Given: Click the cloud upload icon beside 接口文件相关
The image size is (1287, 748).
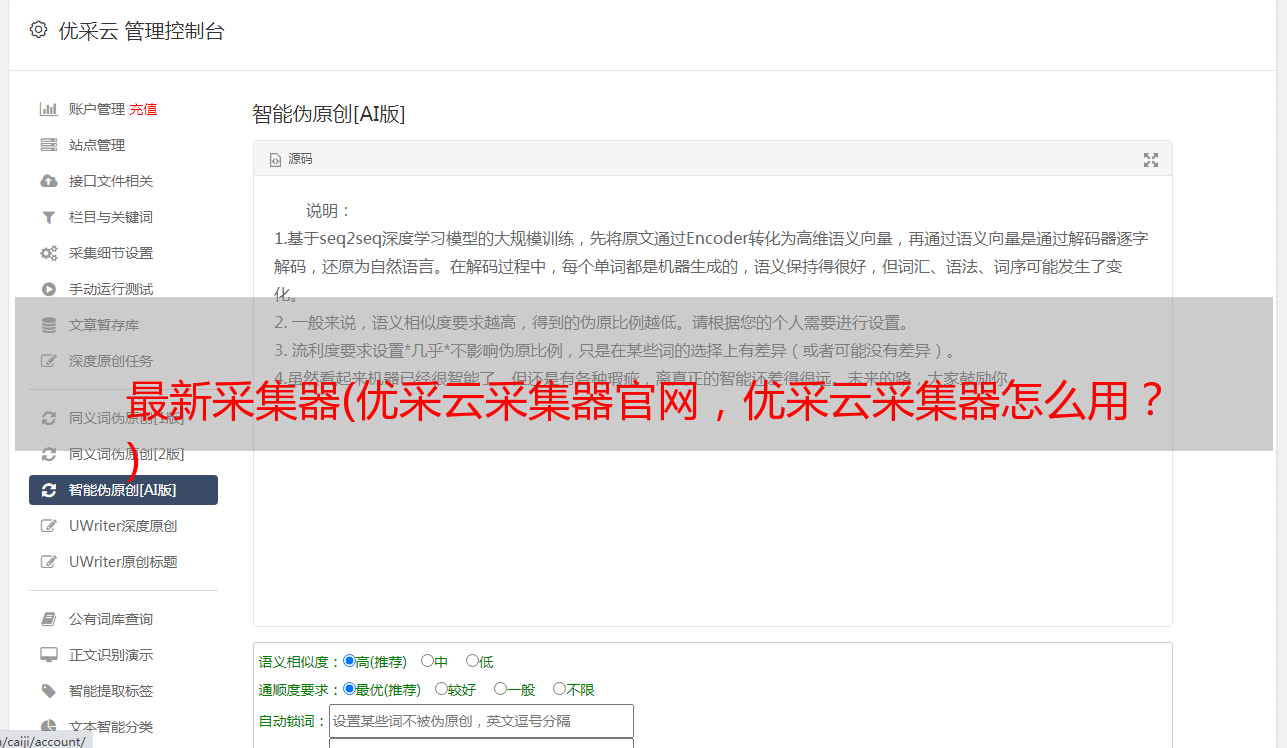Looking at the screenshot, I should 48,181.
